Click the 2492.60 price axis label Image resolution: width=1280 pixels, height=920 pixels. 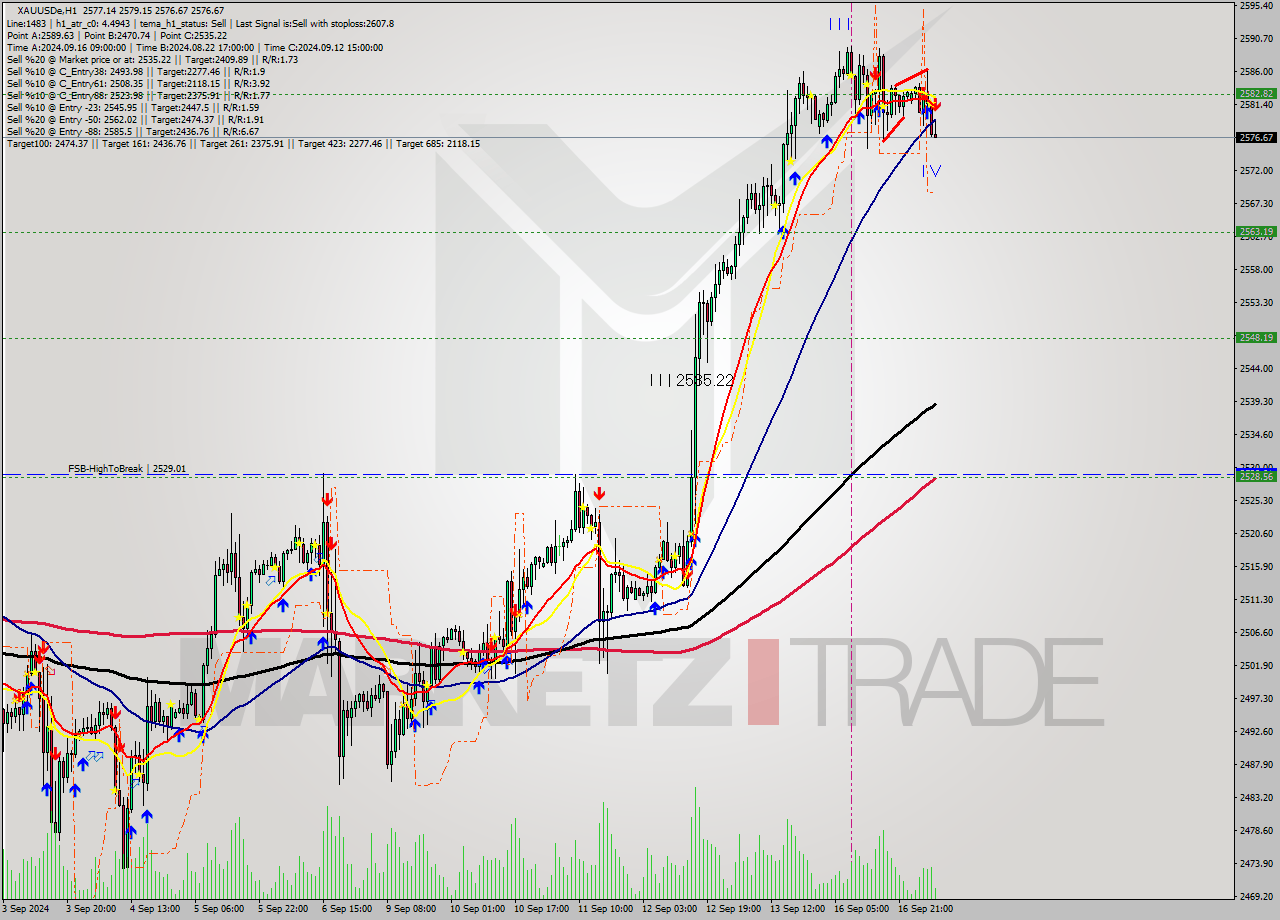click(1256, 732)
